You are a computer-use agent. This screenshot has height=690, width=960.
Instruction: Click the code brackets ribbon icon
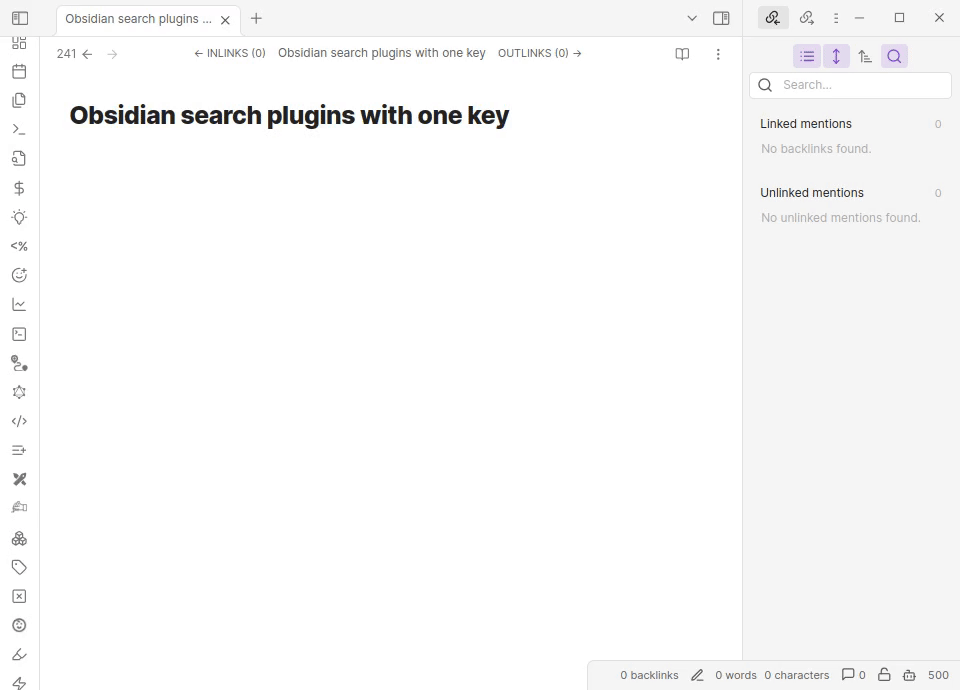pyautogui.click(x=19, y=421)
